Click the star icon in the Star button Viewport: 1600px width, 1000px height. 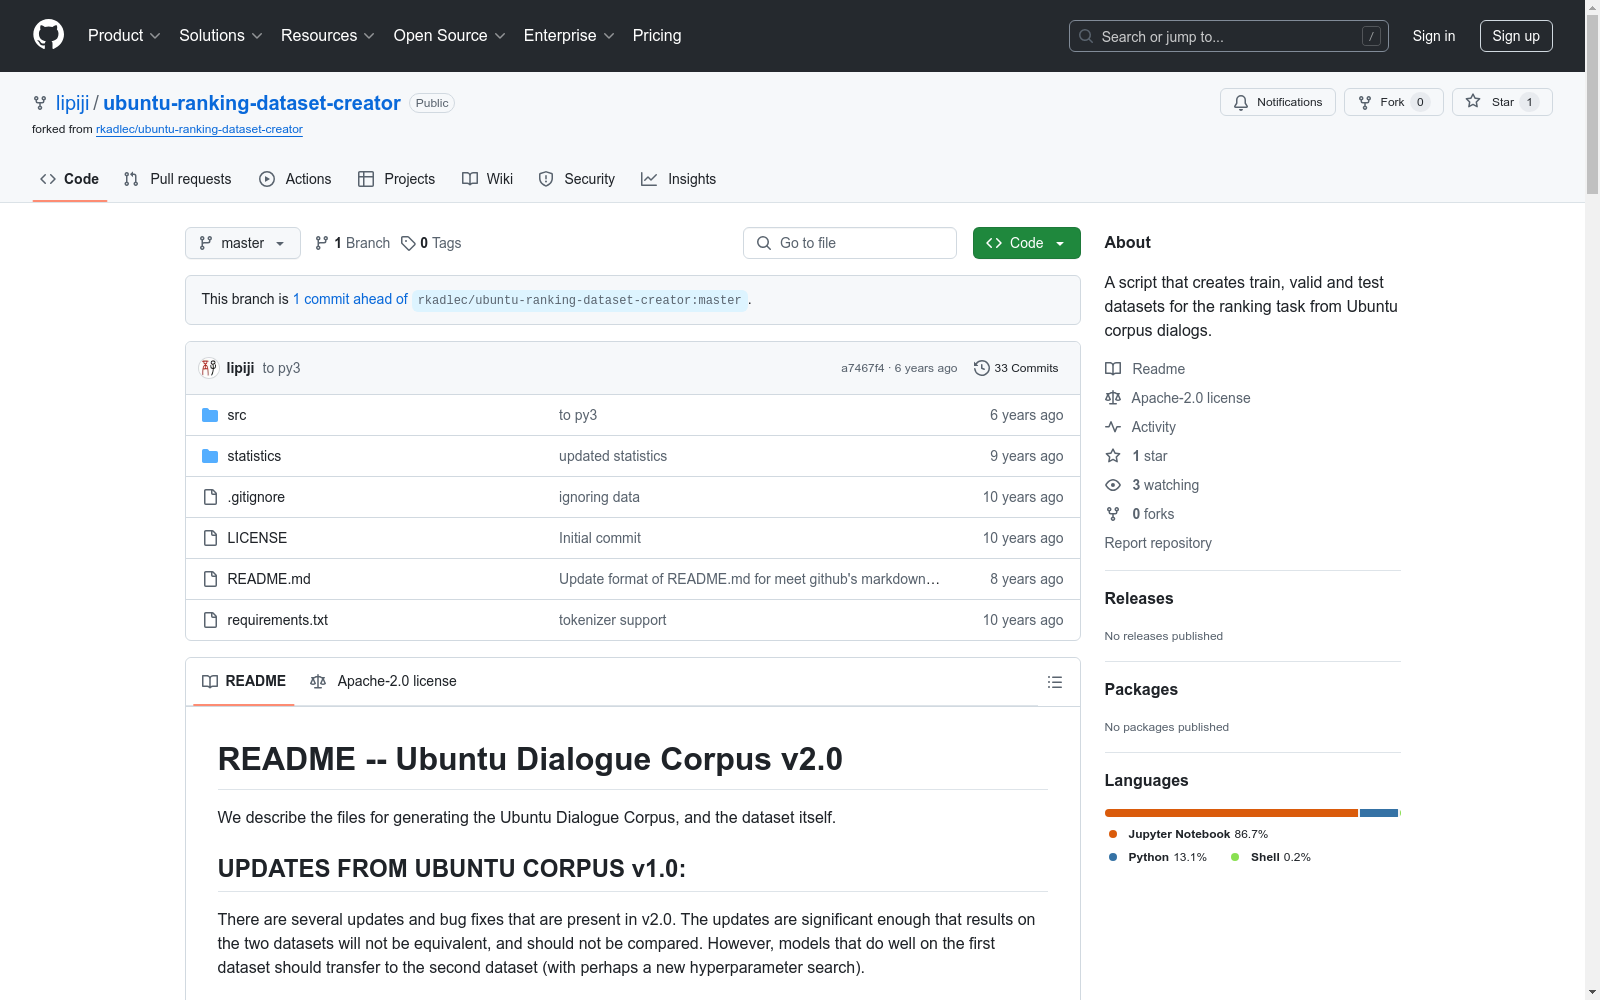click(1473, 101)
